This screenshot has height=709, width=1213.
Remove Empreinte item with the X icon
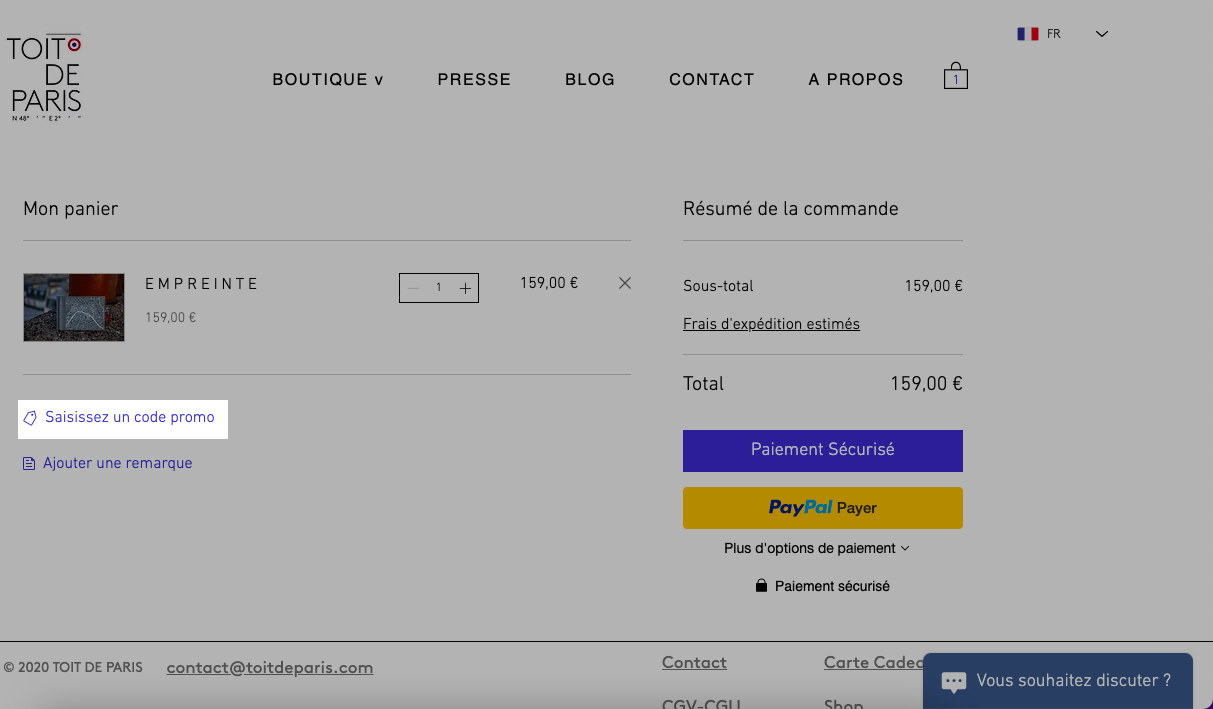pyautogui.click(x=625, y=283)
